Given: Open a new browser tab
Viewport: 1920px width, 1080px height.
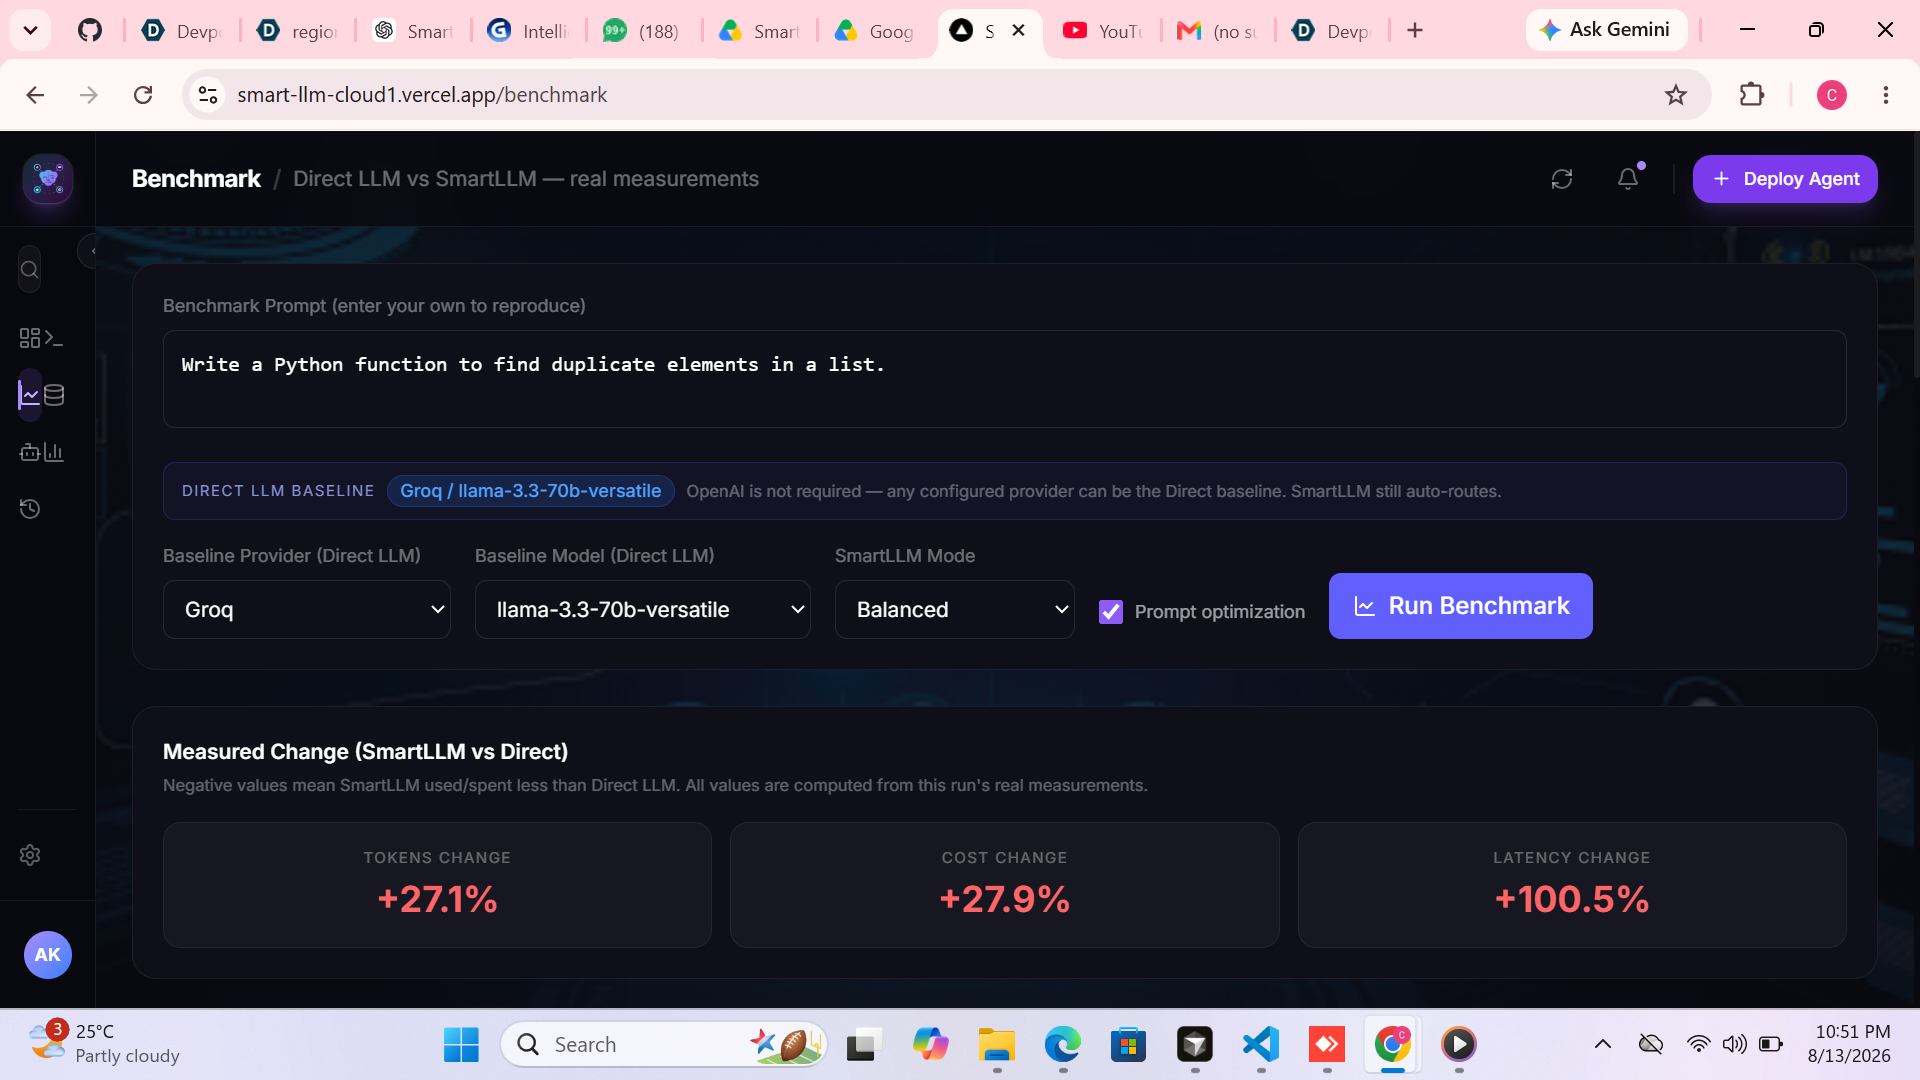Looking at the screenshot, I should 1415,31.
